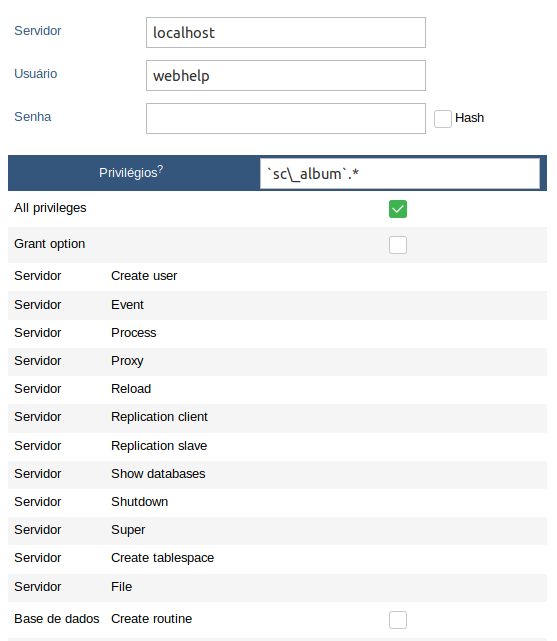
Task: Select the File privilege row
Action: 277,587
